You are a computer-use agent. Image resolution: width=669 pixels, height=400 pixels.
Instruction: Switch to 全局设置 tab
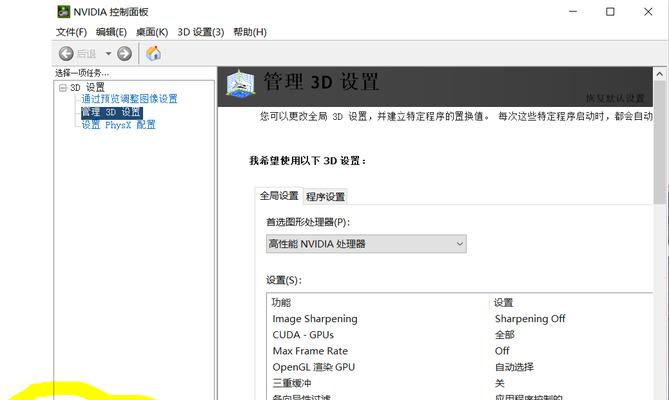pos(279,196)
